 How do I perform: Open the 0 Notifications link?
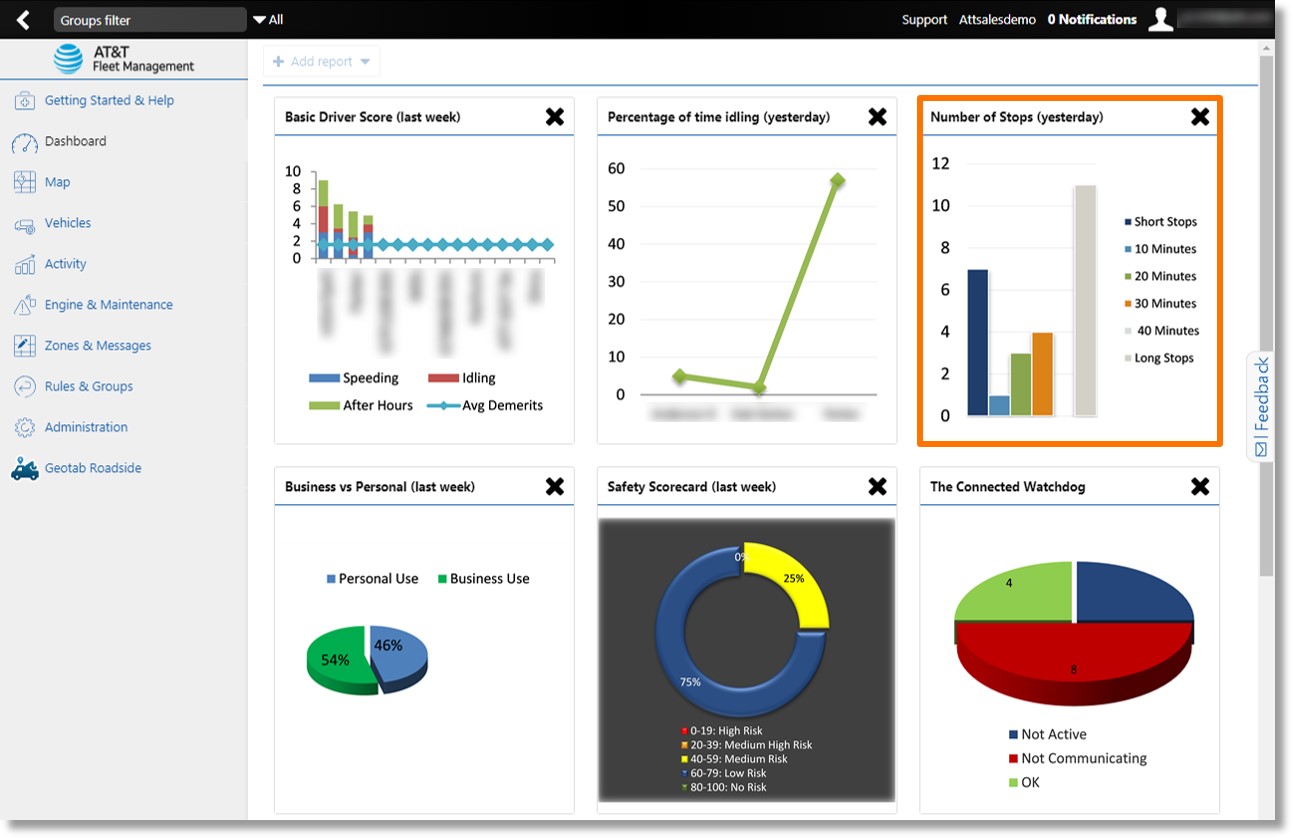tap(1091, 19)
